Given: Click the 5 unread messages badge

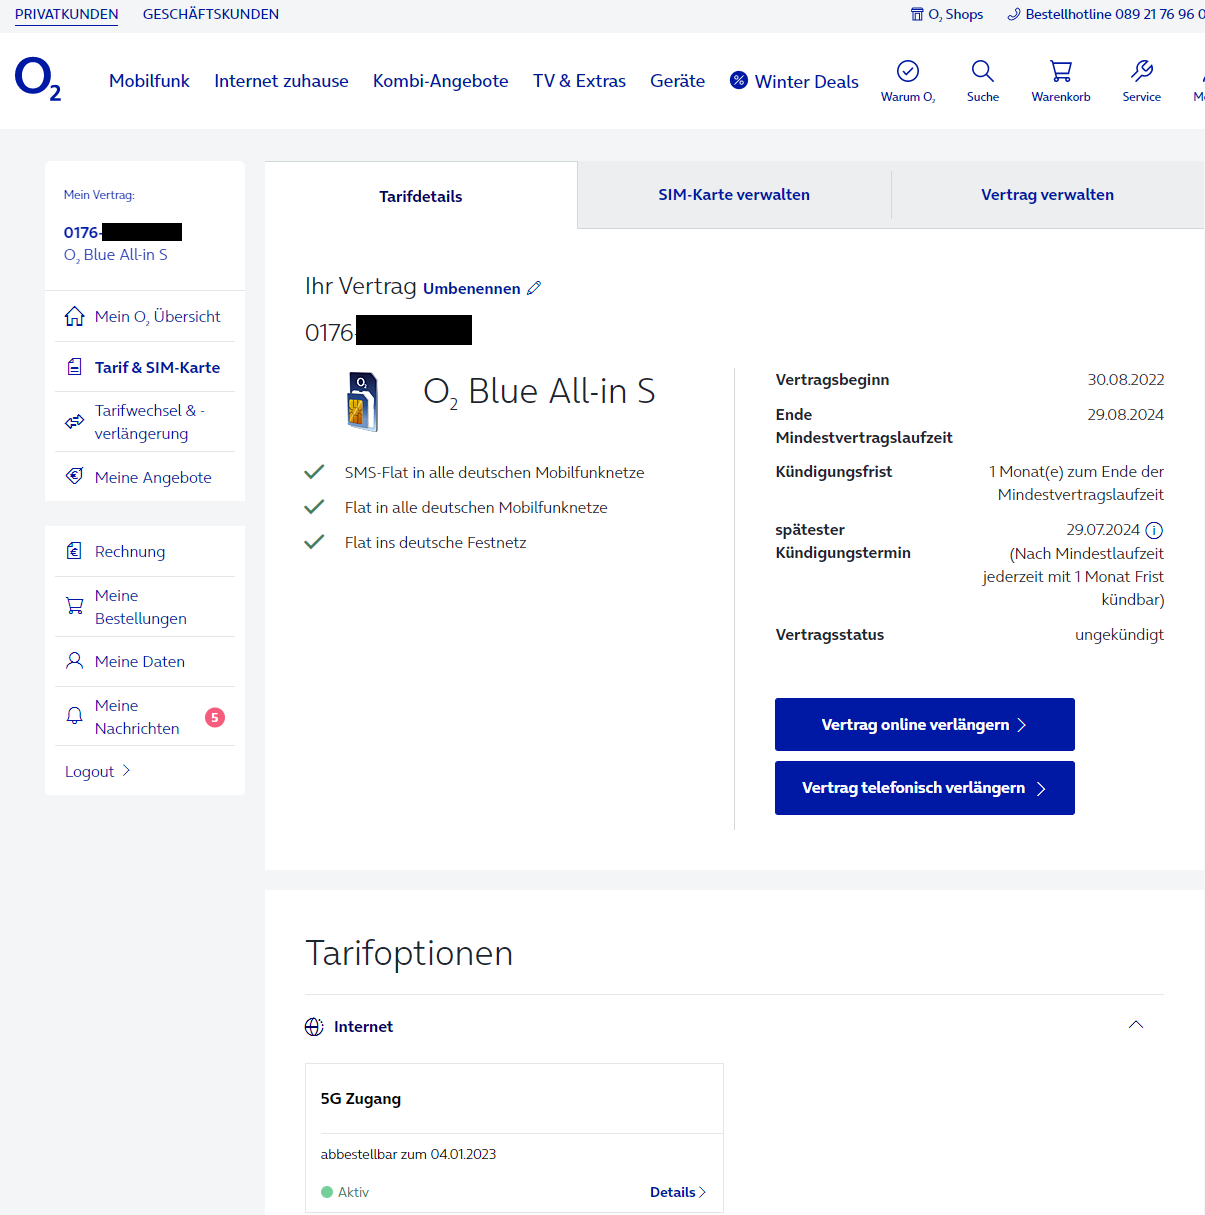Looking at the screenshot, I should tap(215, 717).
